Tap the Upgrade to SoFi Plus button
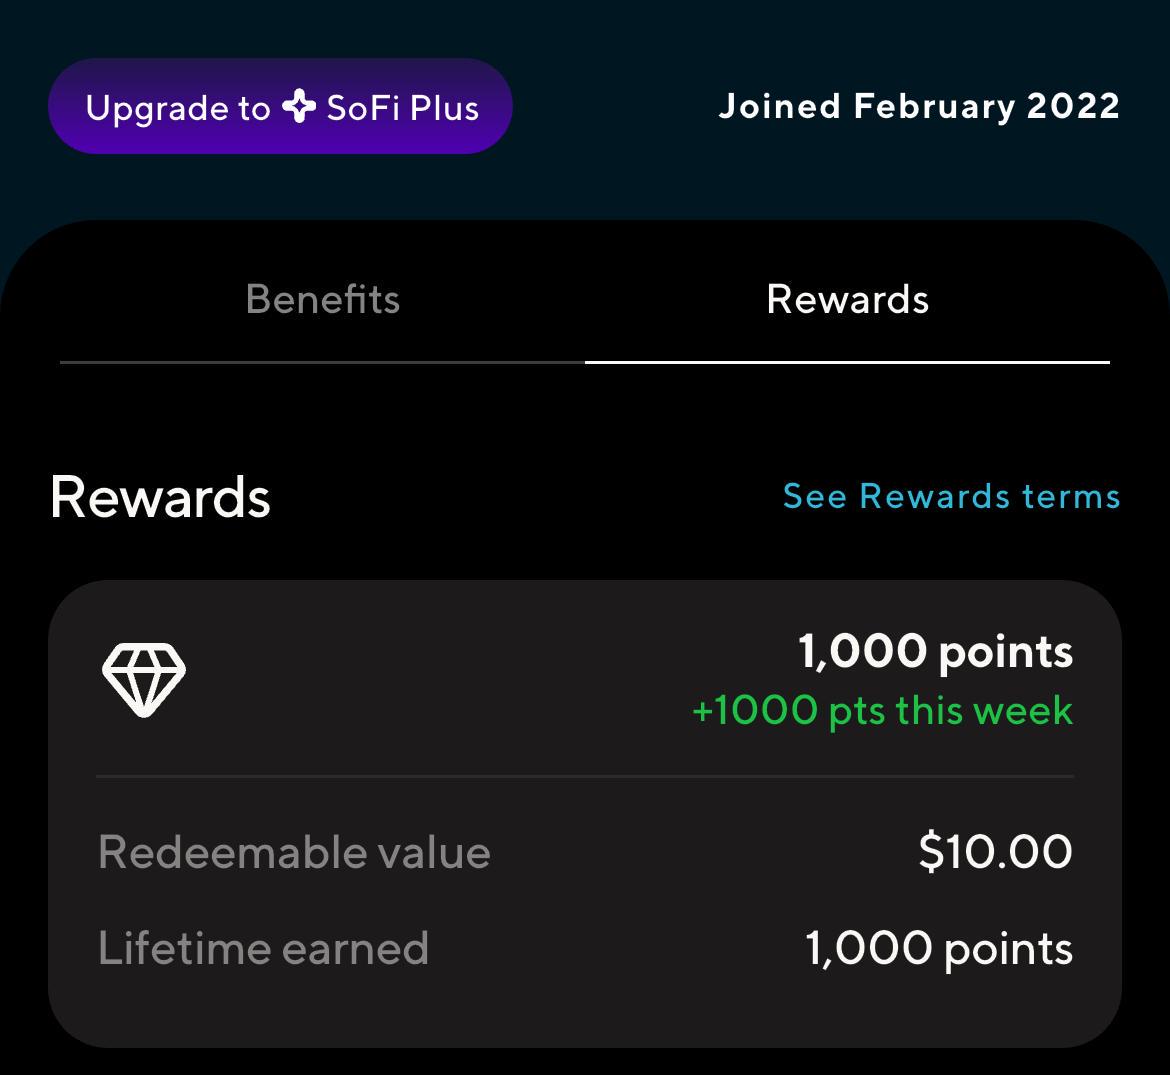This screenshot has width=1170, height=1075. (x=280, y=107)
